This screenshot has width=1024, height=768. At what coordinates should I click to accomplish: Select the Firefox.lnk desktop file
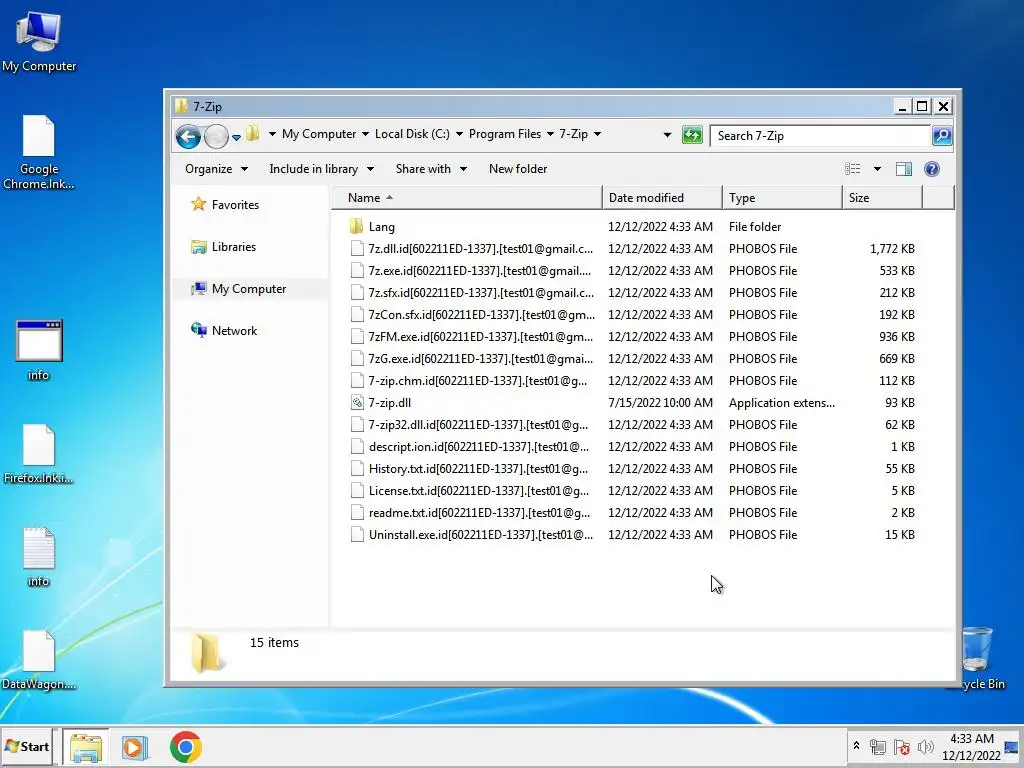[39, 455]
